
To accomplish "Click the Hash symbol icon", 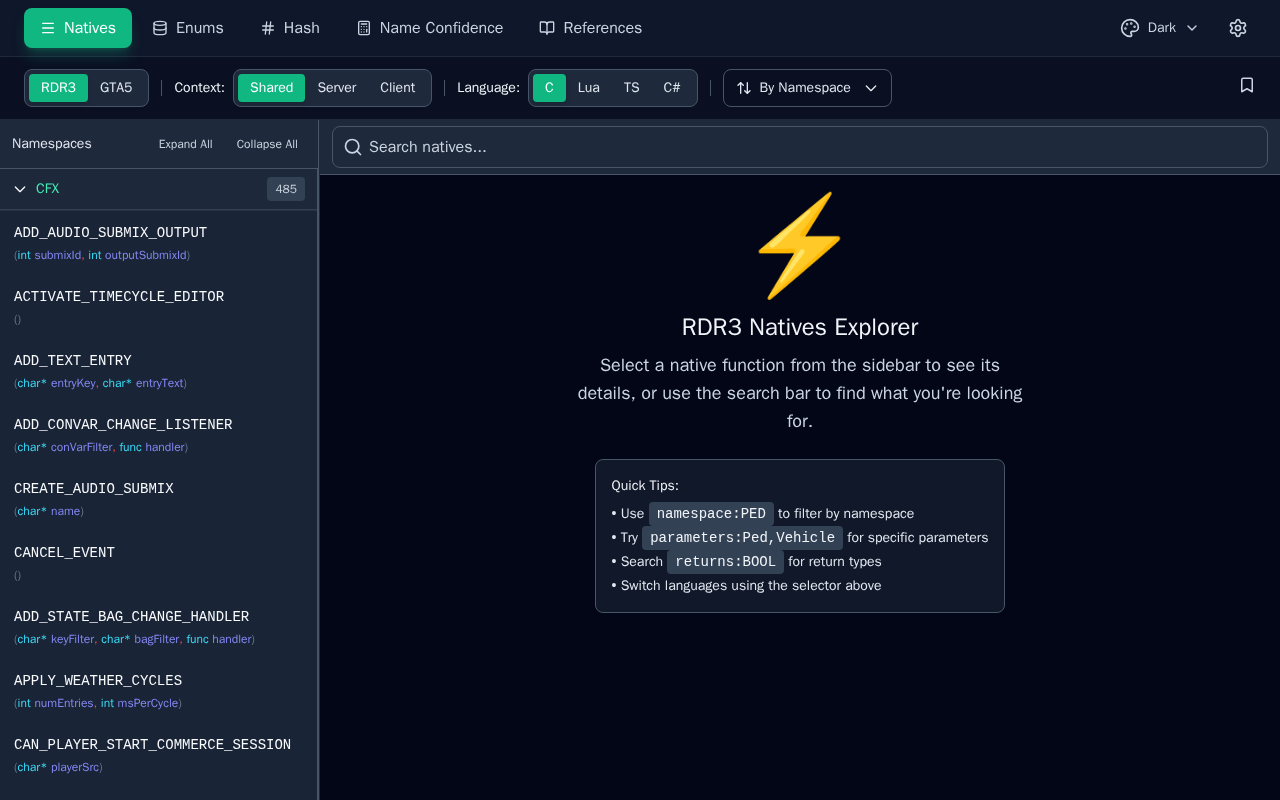I will coord(268,28).
